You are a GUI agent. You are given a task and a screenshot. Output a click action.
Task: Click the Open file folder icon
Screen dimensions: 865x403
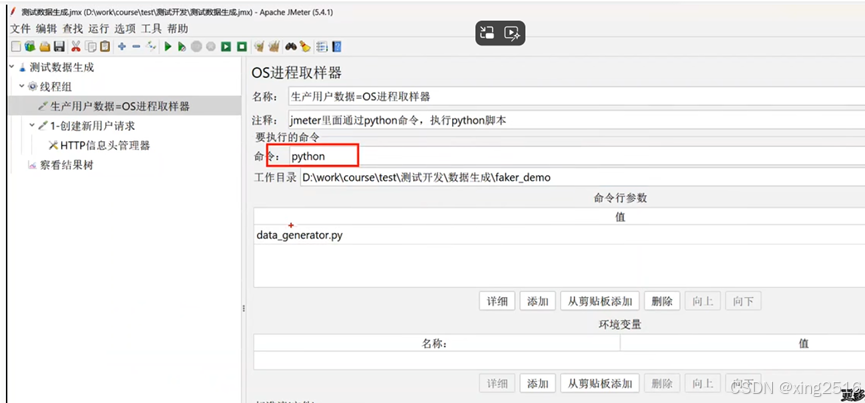[x=45, y=47]
